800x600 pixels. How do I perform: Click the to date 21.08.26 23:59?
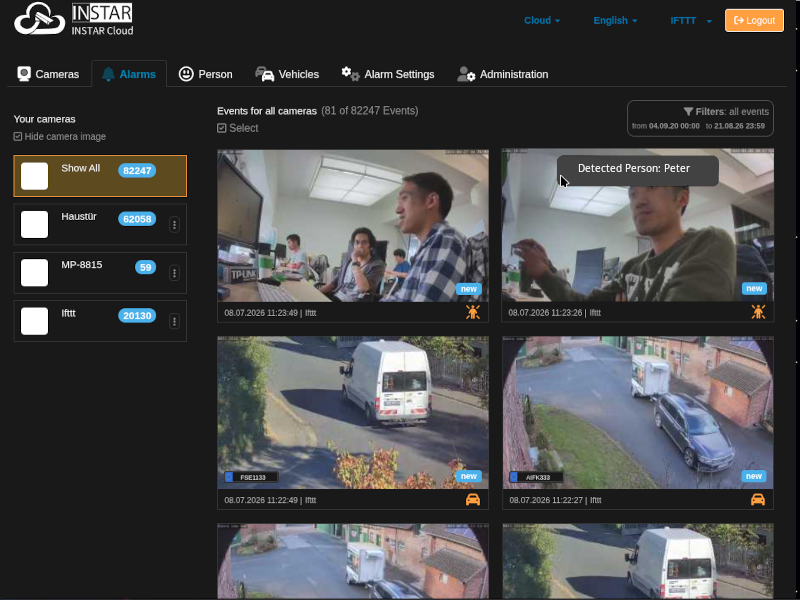(739, 126)
